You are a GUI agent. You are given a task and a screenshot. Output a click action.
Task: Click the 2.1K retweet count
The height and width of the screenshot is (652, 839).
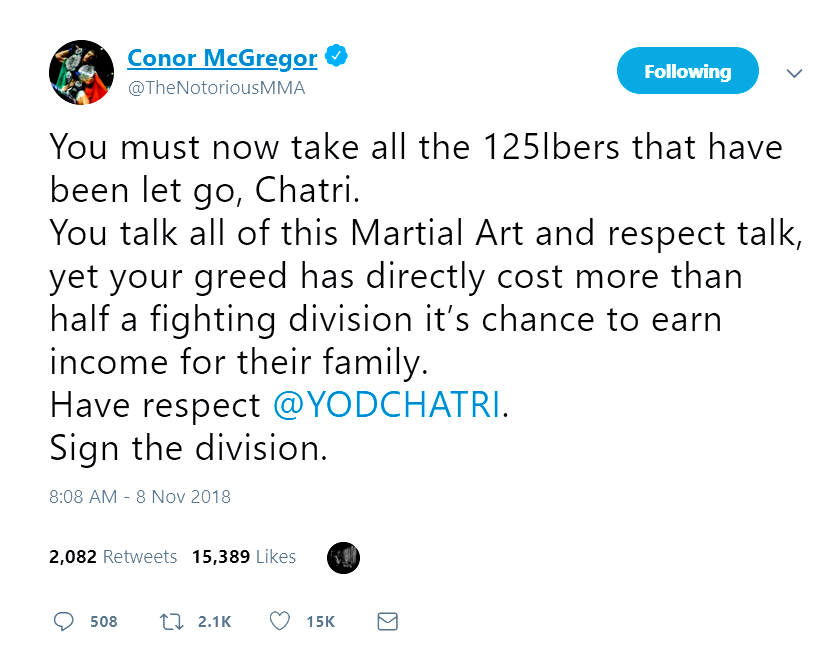point(214,621)
